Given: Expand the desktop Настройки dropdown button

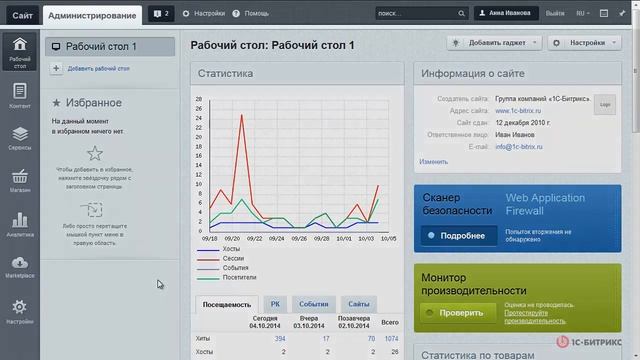Looking at the screenshot, I should (584, 43).
